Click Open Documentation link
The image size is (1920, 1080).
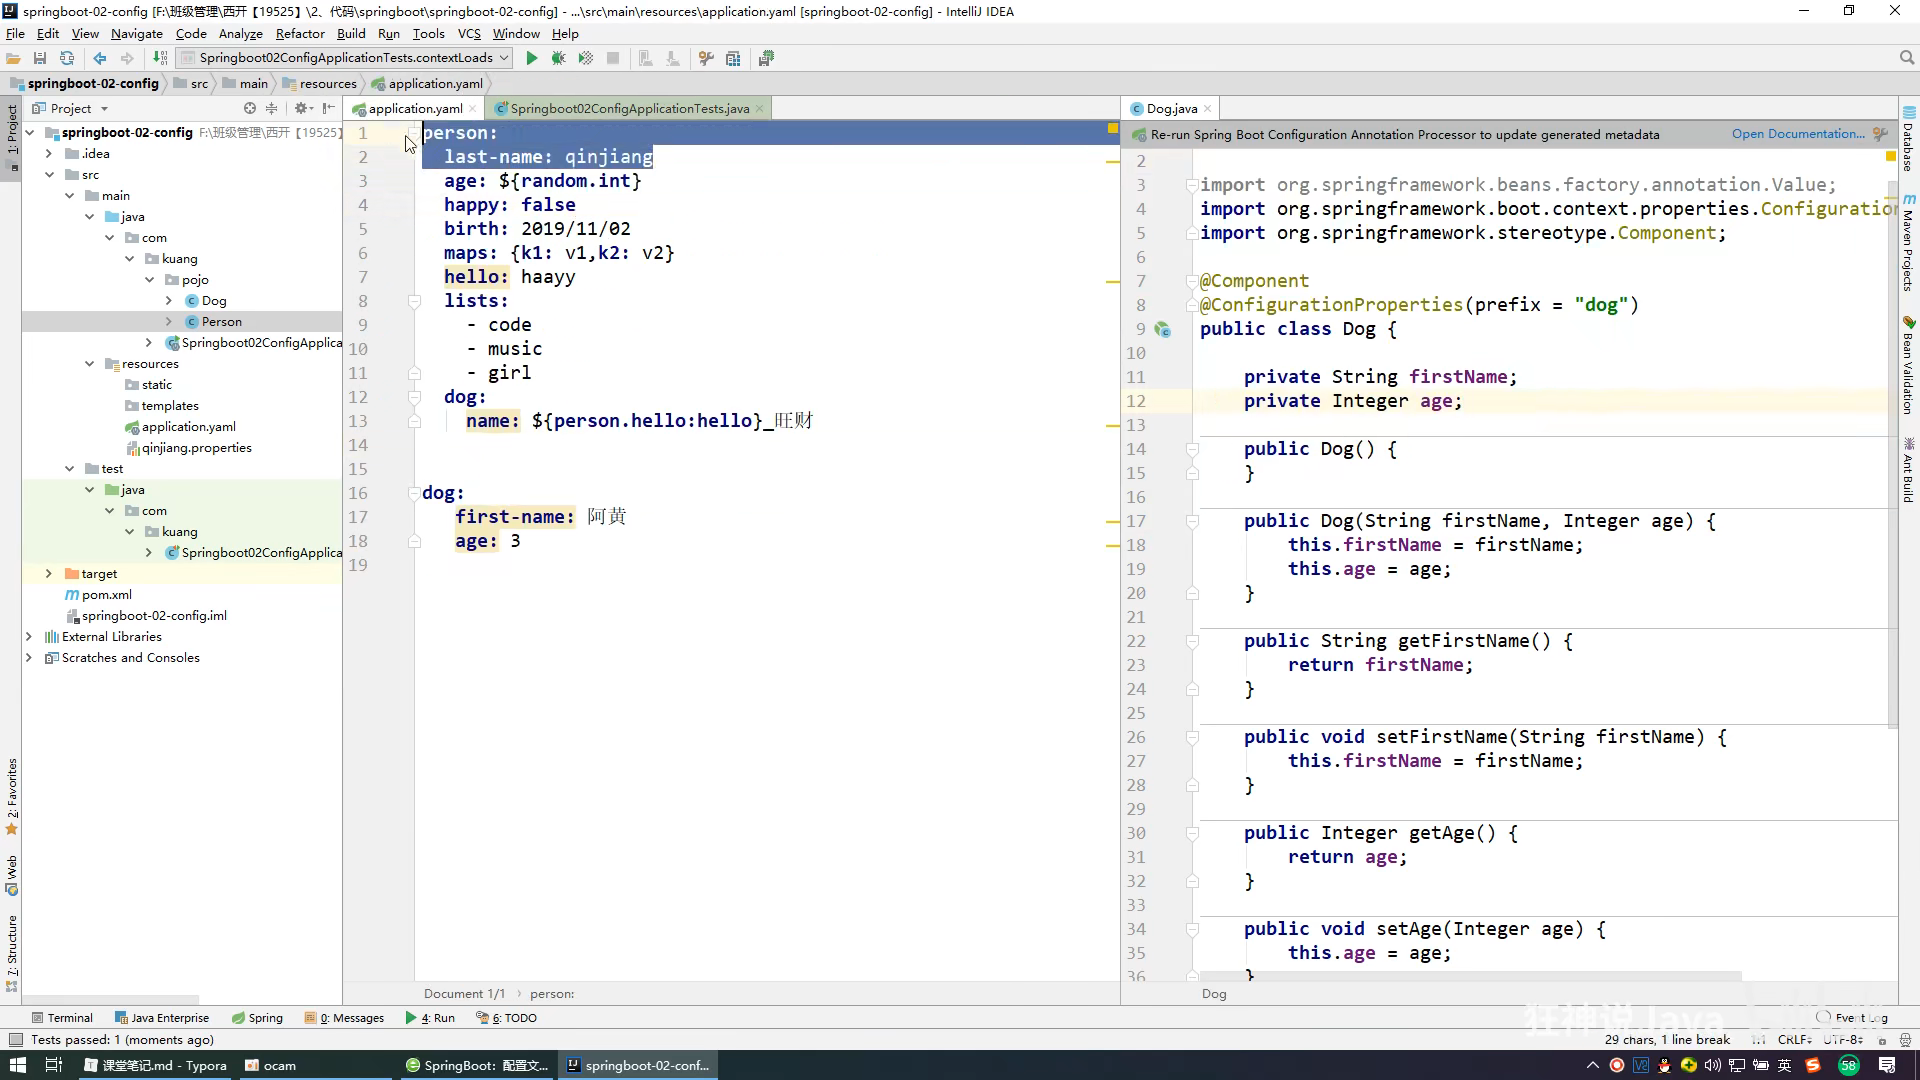[x=1797, y=134]
